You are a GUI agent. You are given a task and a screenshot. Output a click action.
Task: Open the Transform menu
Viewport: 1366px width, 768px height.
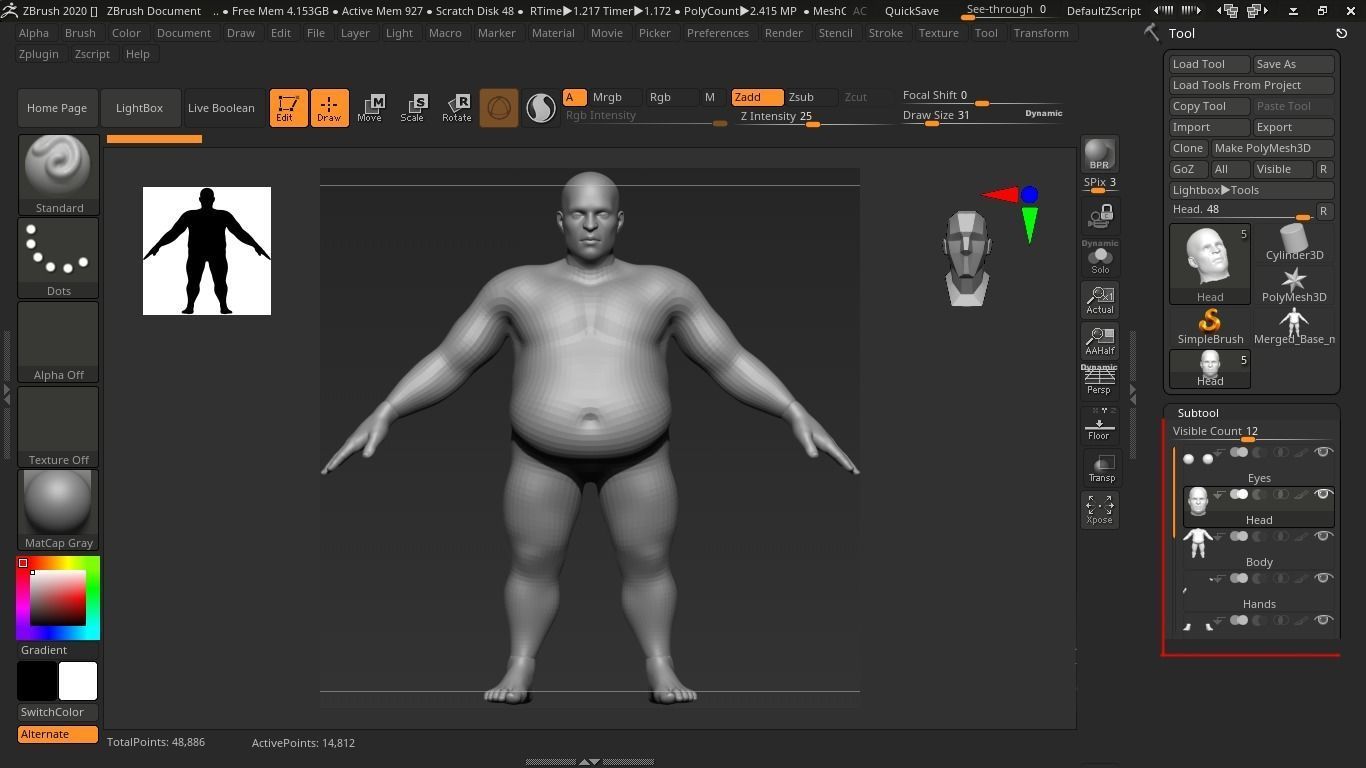click(1041, 33)
